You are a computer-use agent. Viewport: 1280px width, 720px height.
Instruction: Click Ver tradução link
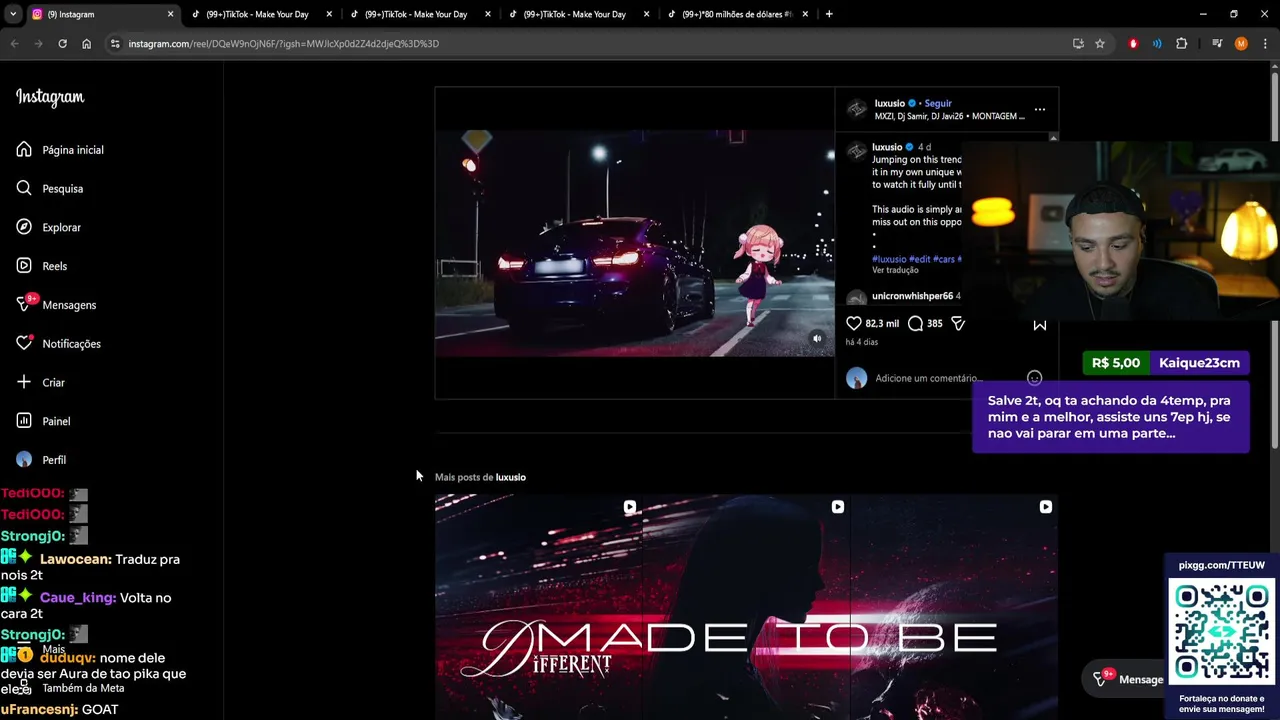(x=895, y=270)
